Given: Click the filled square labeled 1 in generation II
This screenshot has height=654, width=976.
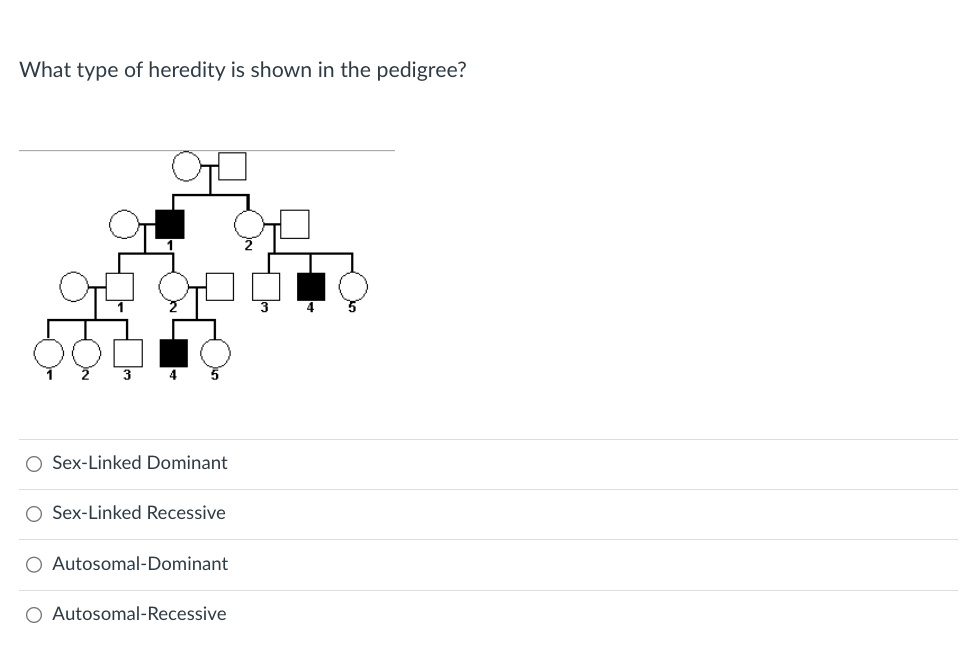Looking at the screenshot, I should click(x=170, y=224).
